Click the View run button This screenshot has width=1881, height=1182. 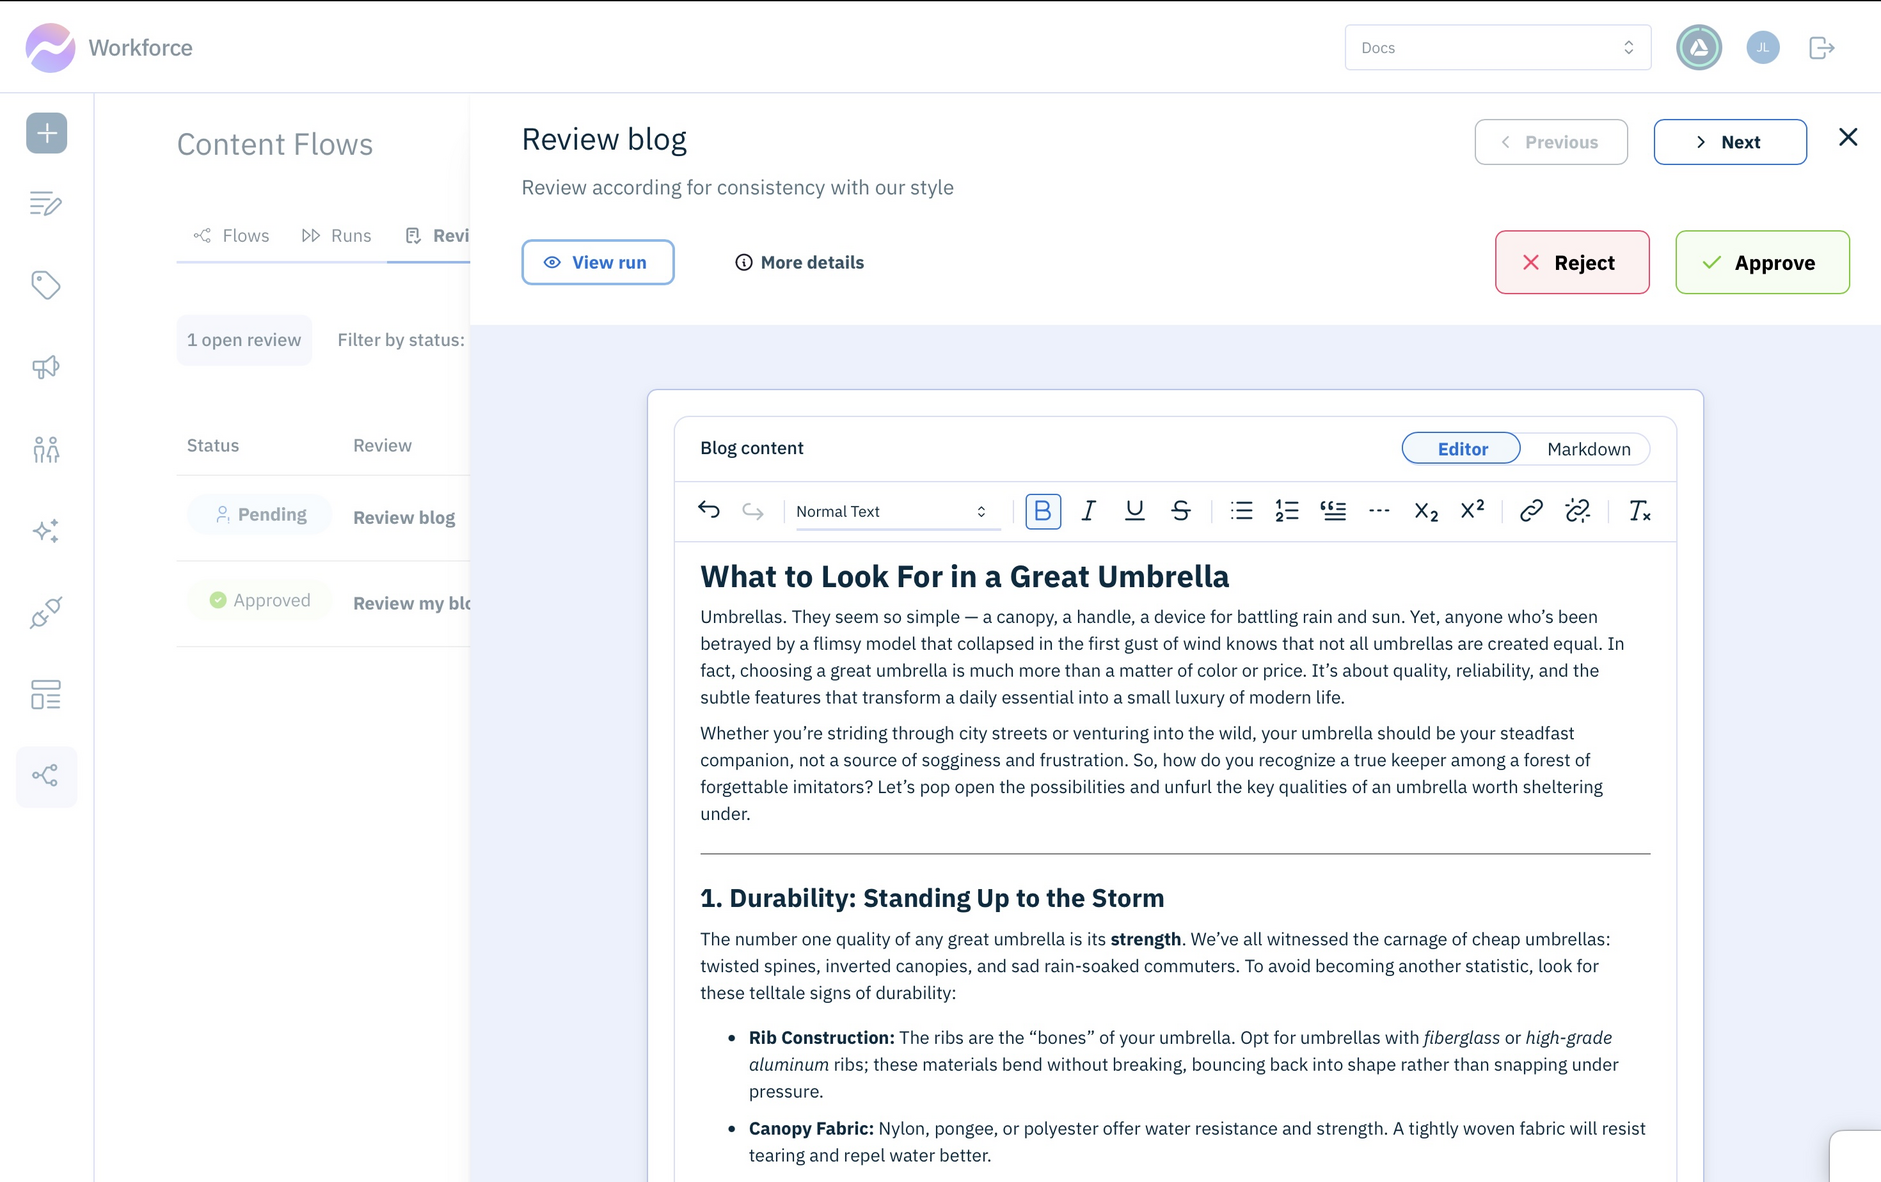click(598, 262)
